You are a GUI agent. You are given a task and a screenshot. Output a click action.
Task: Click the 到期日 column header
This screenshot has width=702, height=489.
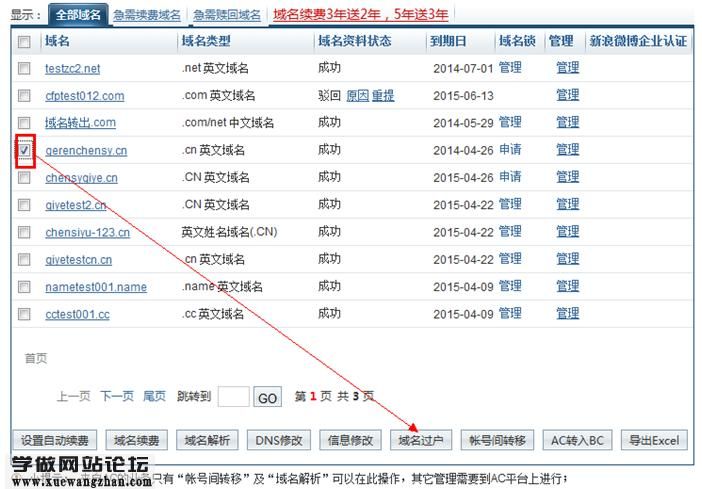click(448, 41)
